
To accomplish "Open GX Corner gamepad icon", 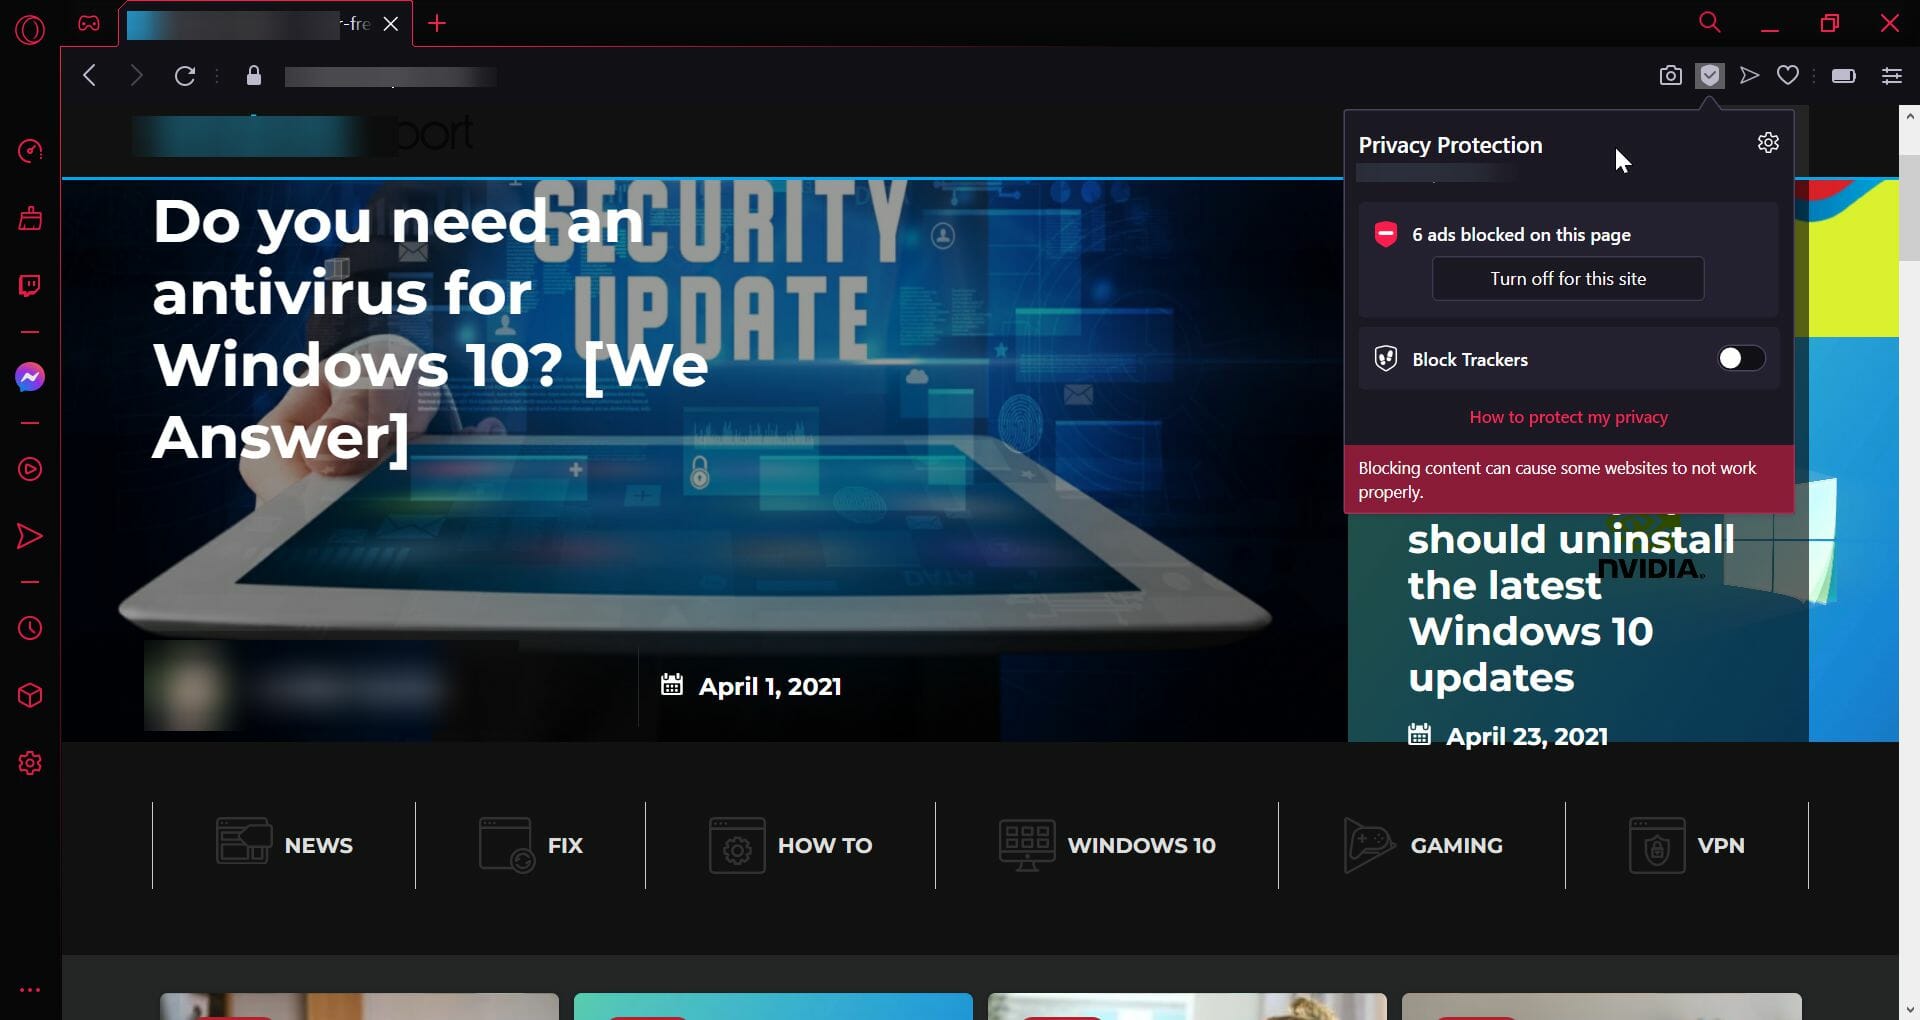I will 89,23.
